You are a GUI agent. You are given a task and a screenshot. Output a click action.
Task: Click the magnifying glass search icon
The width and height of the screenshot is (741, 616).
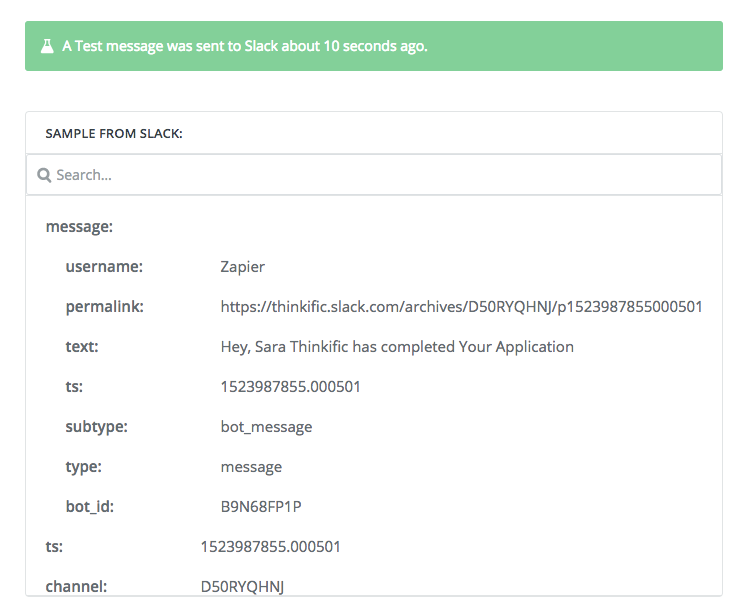click(44, 175)
